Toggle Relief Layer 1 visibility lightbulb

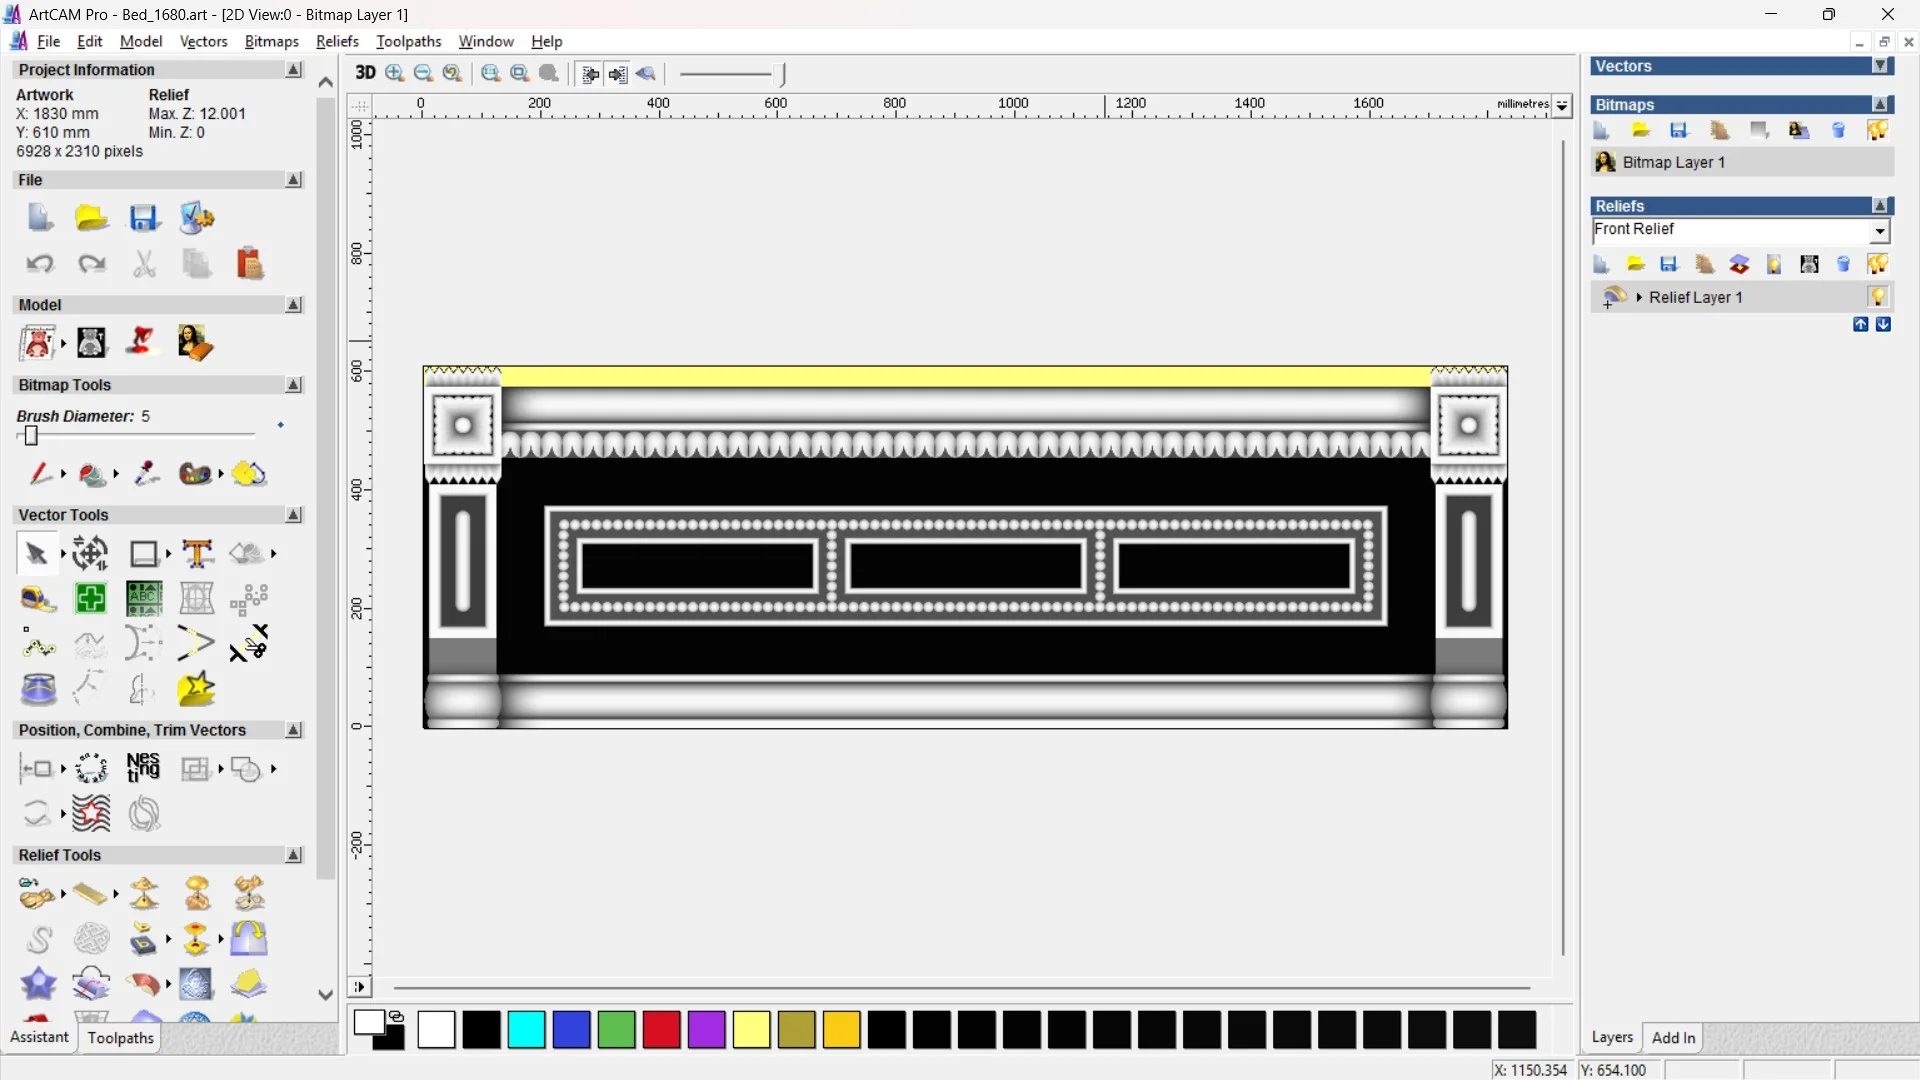point(1877,297)
